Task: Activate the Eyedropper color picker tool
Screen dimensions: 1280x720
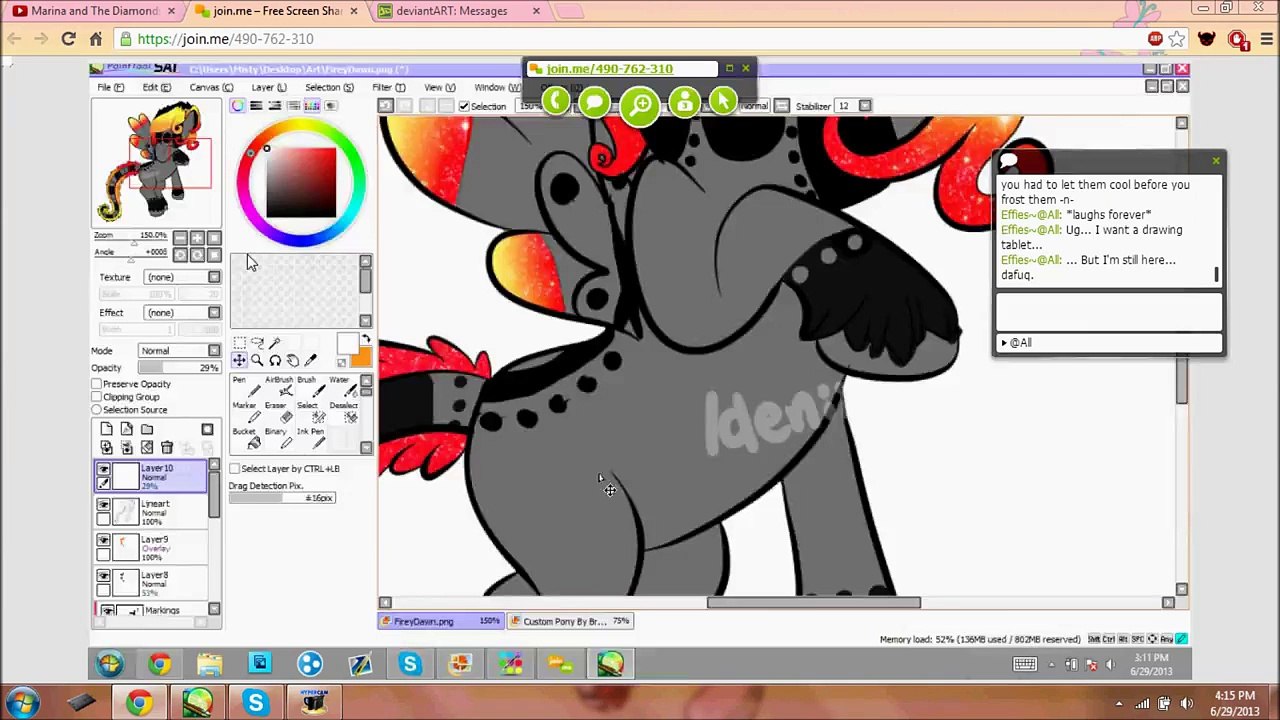Action: 311,361
